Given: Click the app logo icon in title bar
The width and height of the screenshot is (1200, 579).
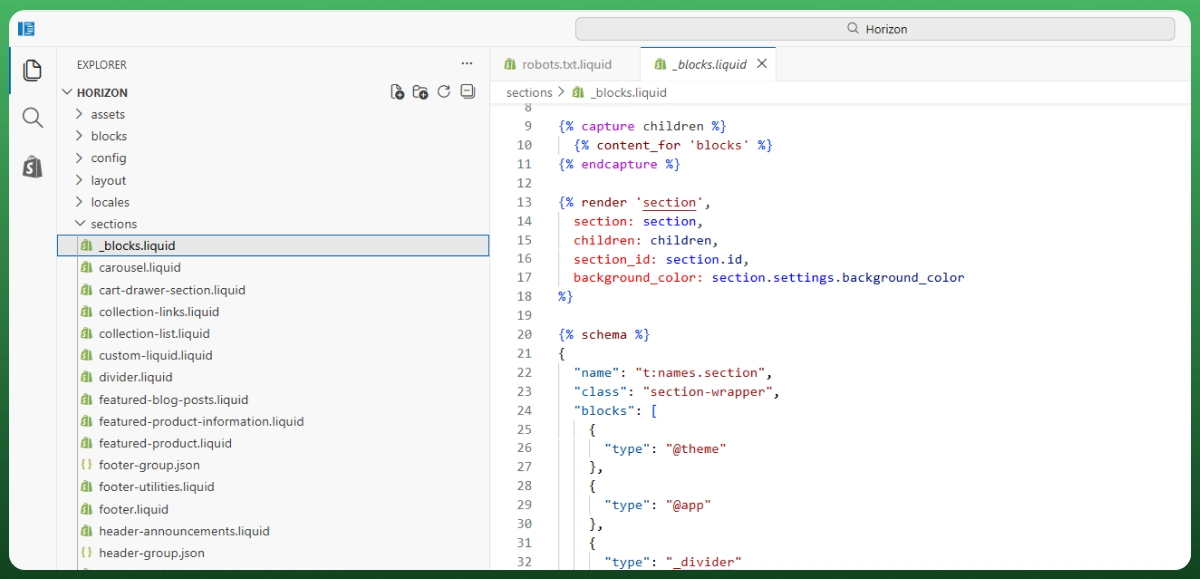Looking at the screenshot, I should (27, 29).
